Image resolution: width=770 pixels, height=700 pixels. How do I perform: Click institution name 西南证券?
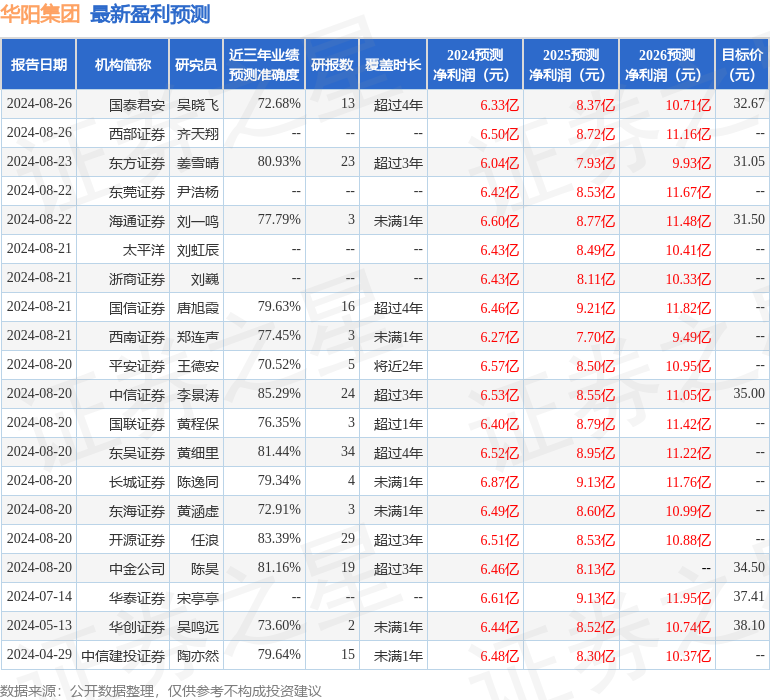137,336
